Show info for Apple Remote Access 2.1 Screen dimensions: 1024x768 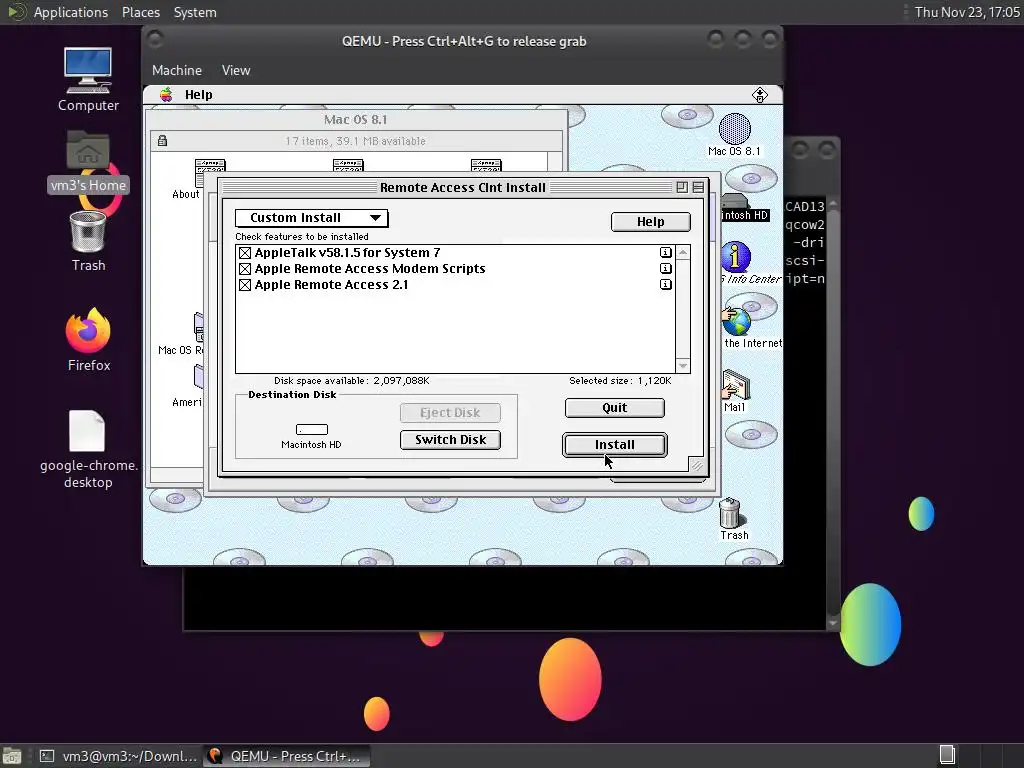(x=665, y=285)
